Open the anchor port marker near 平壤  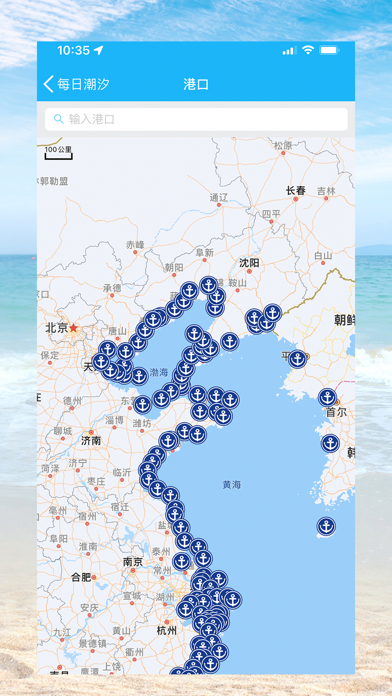(x=297, y=359)
